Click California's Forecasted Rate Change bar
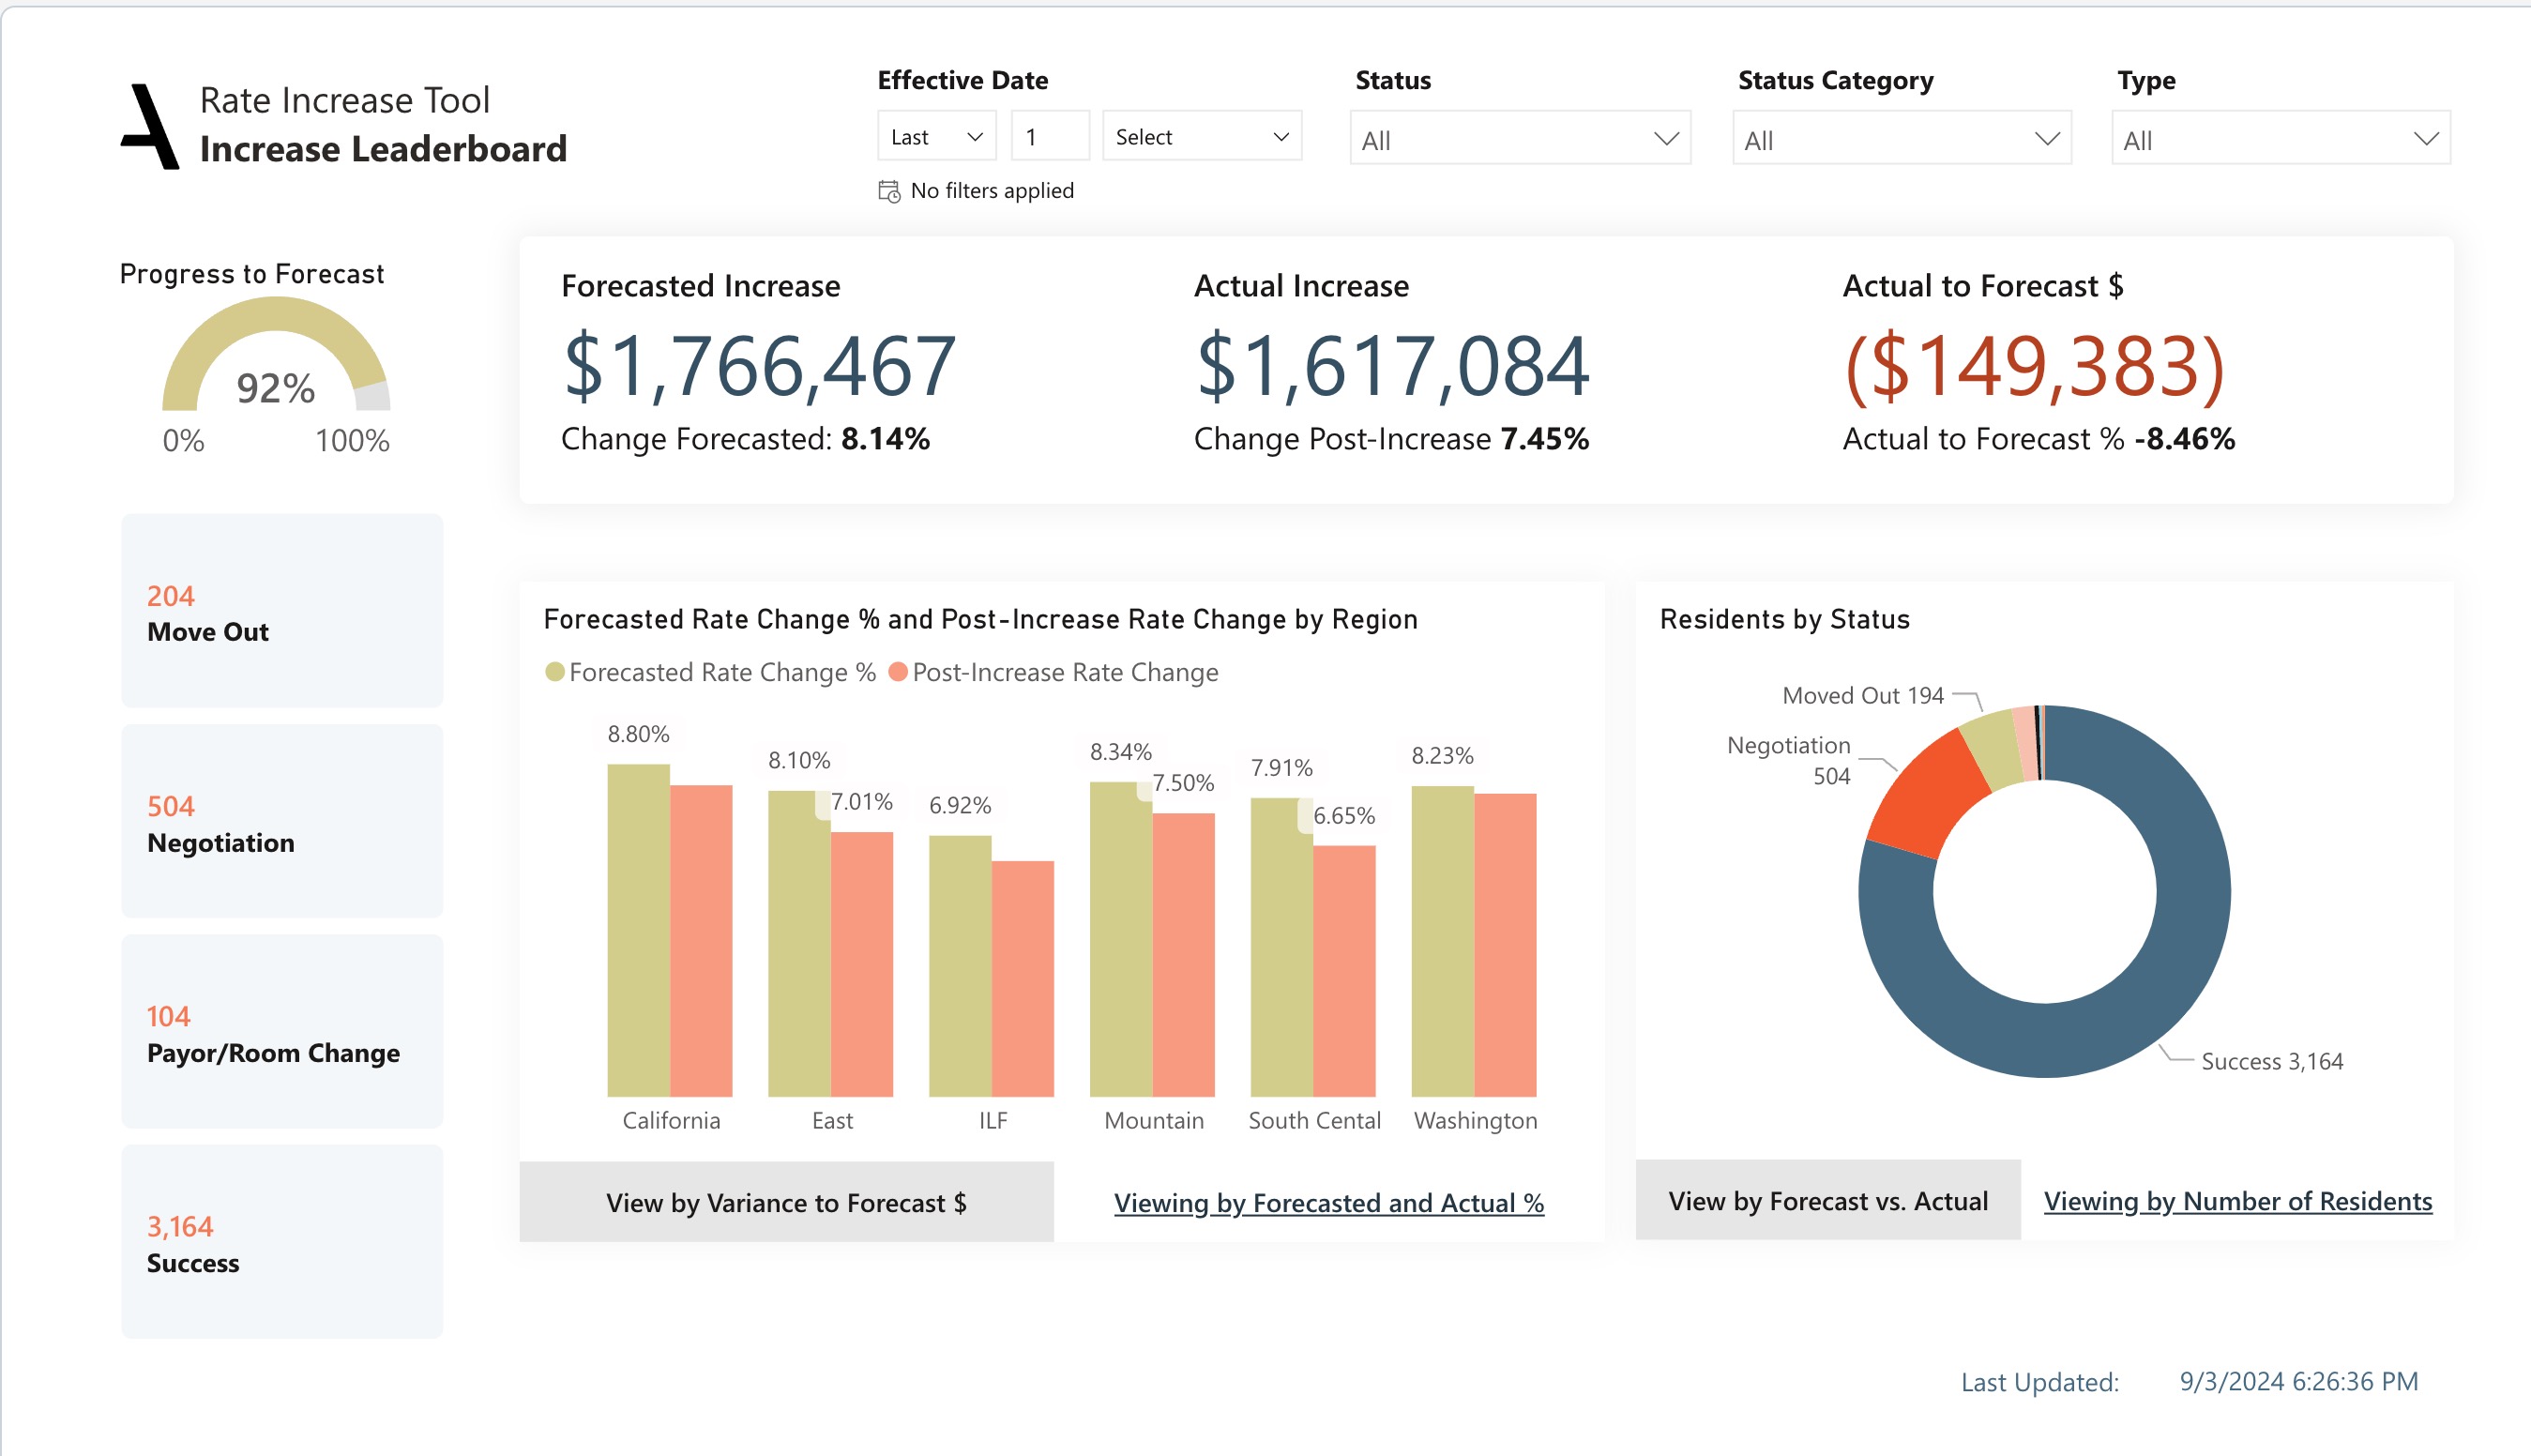This screenshot has width=2531, height=1456. [x=638, y=930]
